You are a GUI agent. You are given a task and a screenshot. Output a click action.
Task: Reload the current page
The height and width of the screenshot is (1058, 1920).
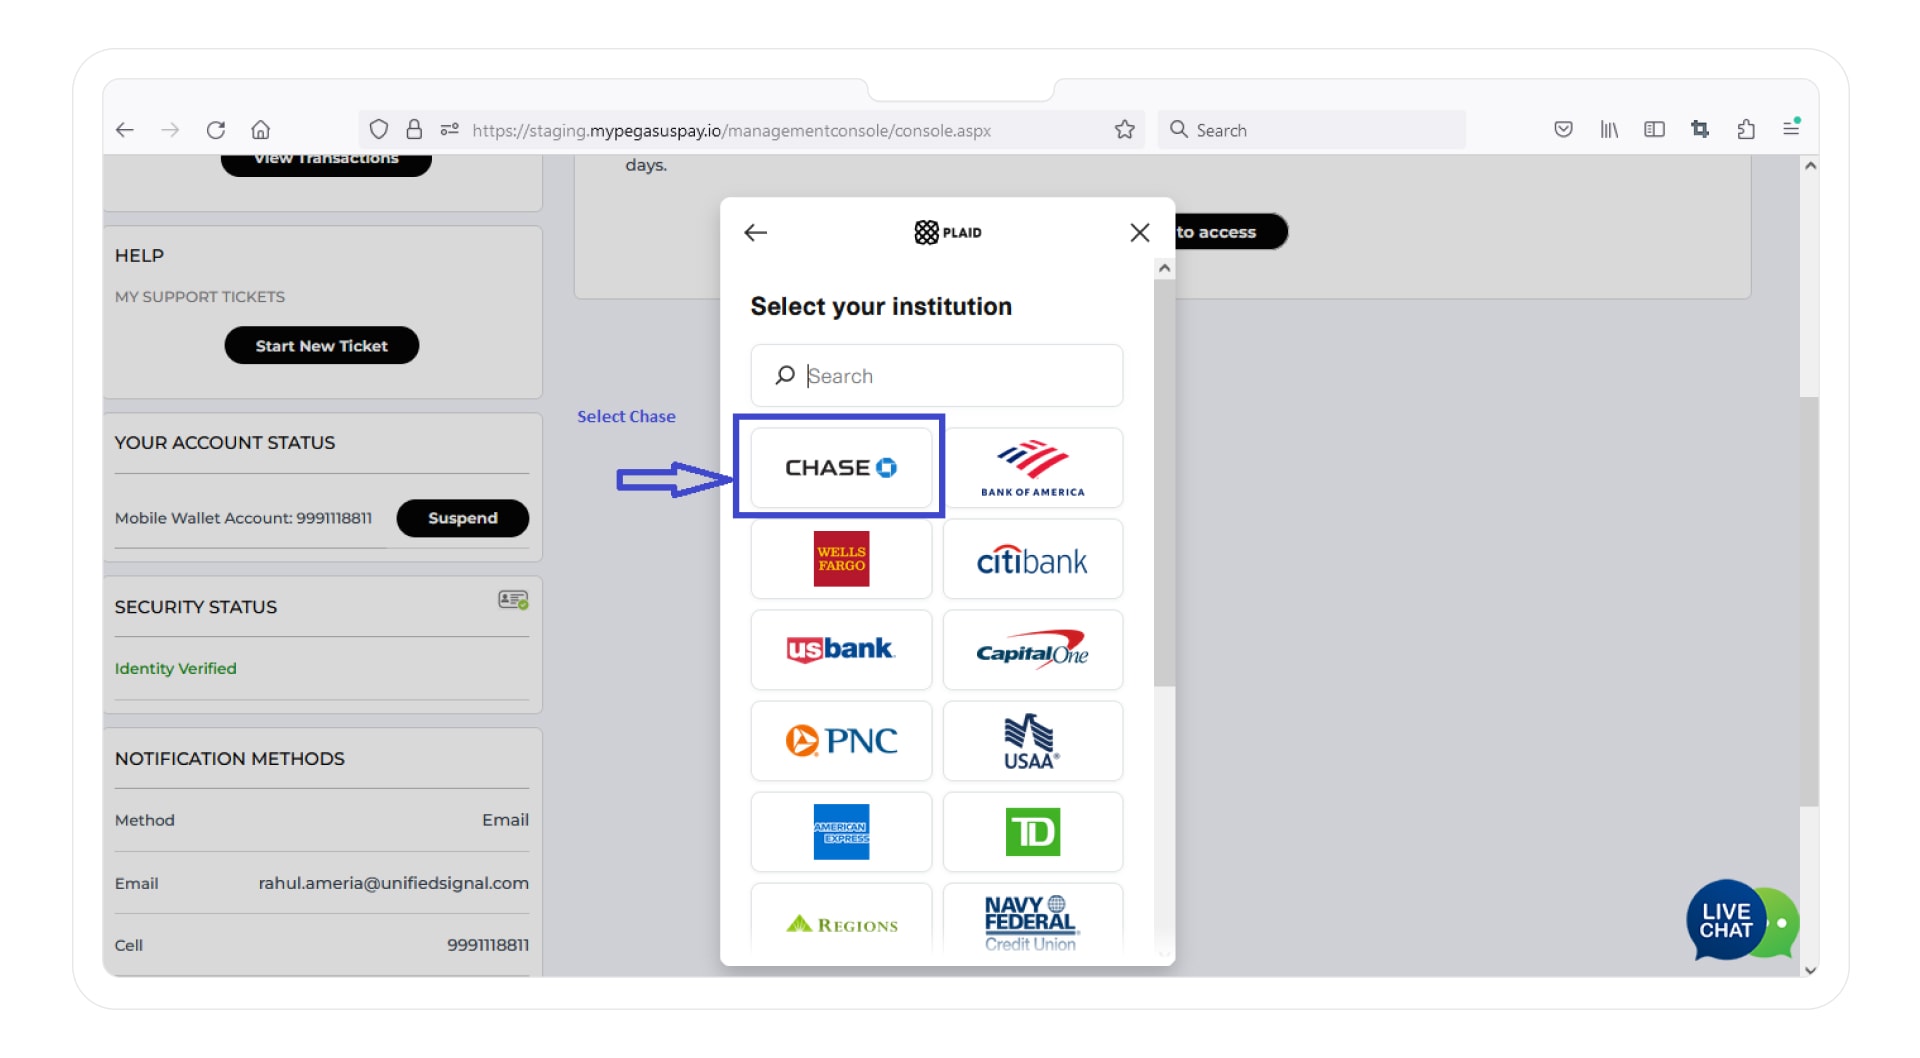216,130
